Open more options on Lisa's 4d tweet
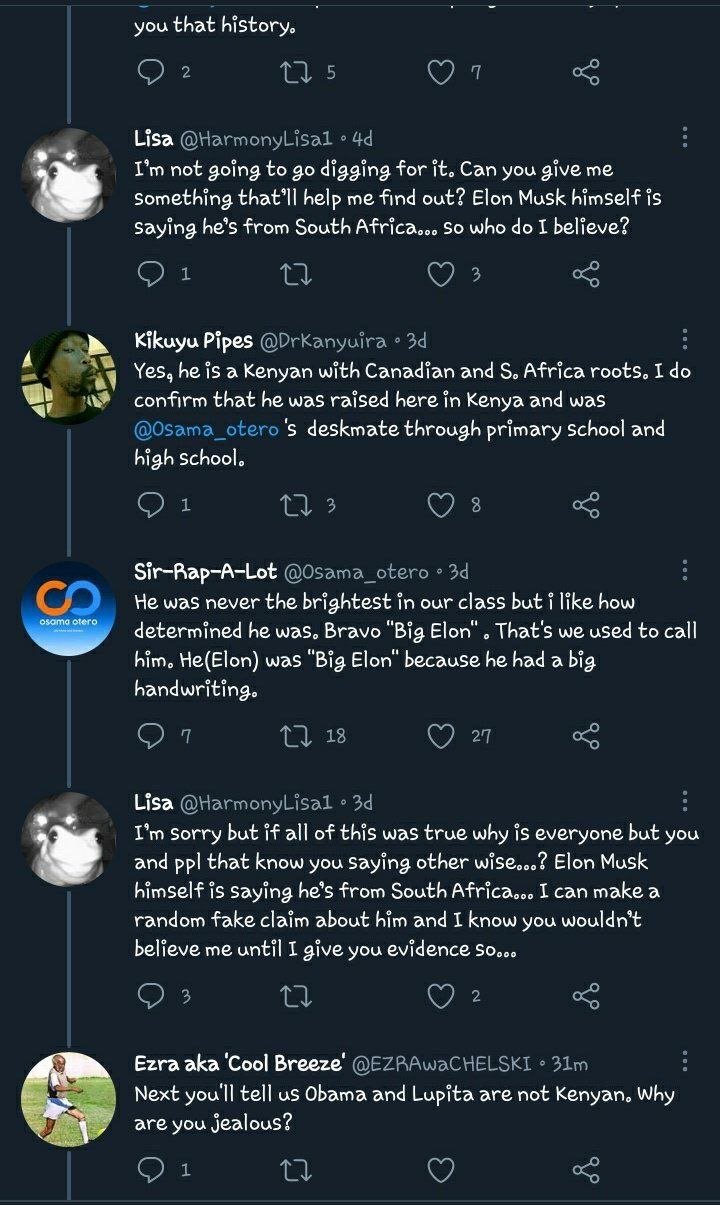720x1205 pixels. (x=685, y=139)
